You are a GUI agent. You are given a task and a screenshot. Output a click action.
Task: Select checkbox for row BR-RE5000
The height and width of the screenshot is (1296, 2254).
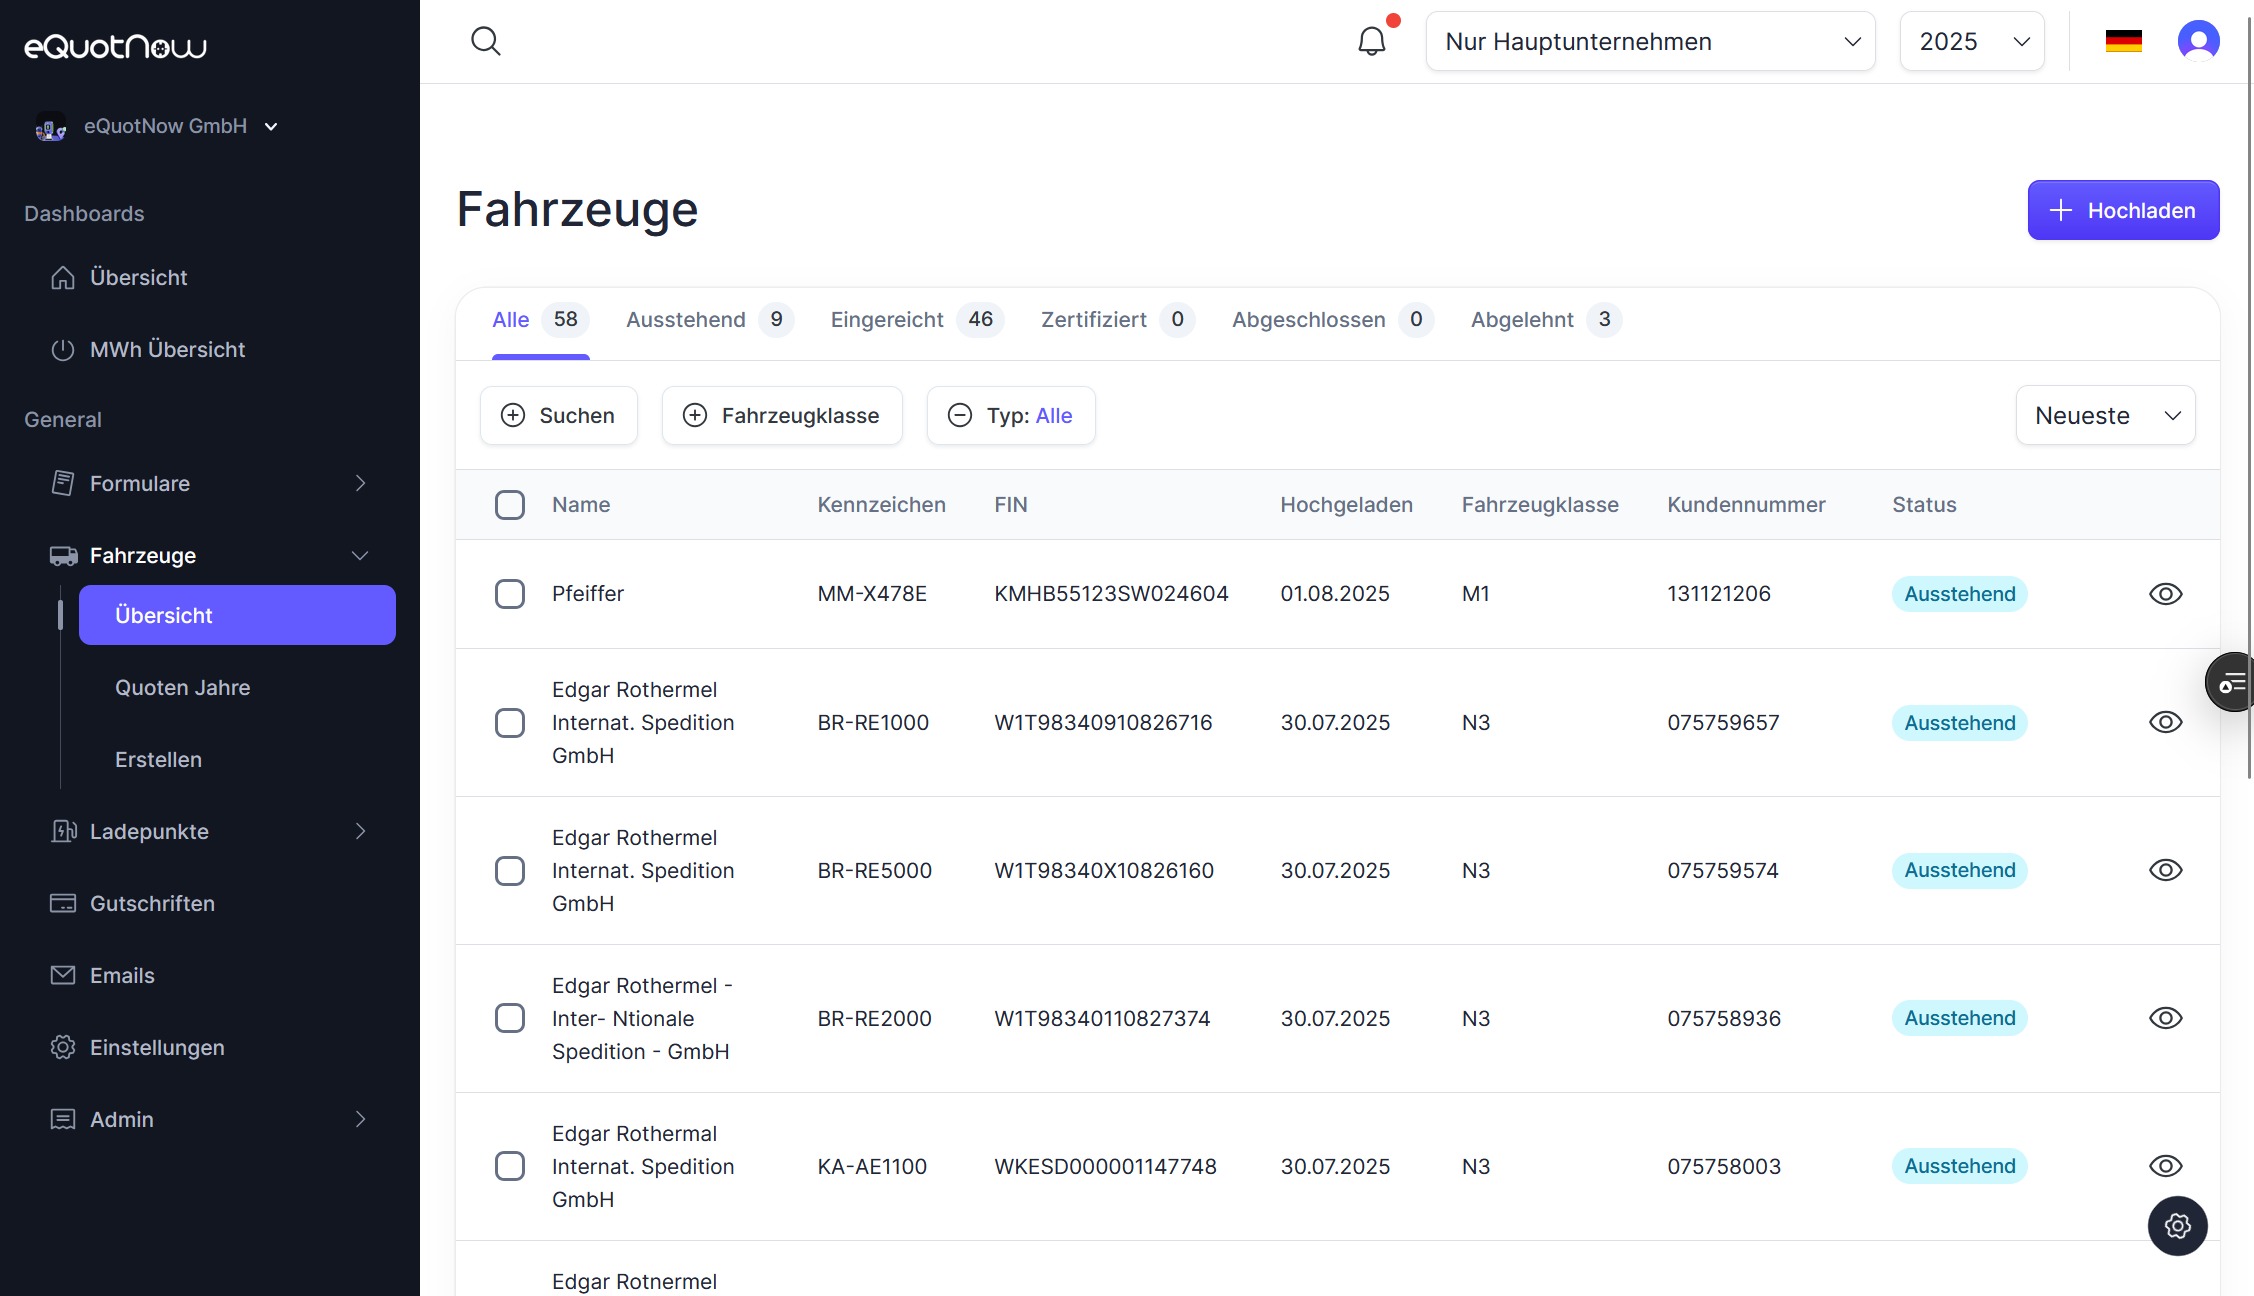point(510,871)
